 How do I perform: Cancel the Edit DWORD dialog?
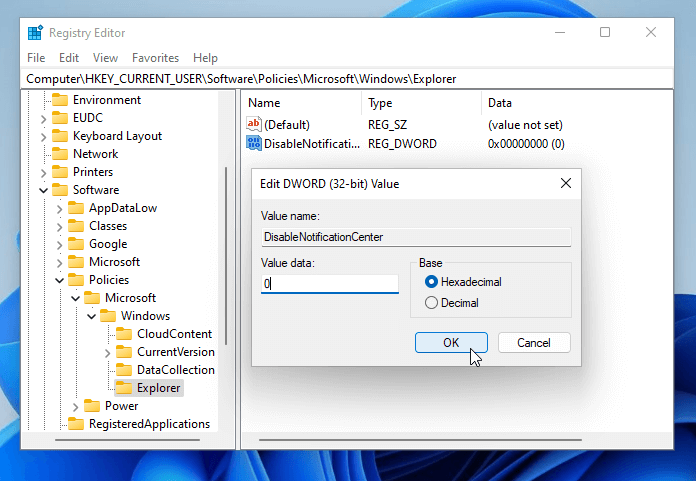tap(533, 342)
